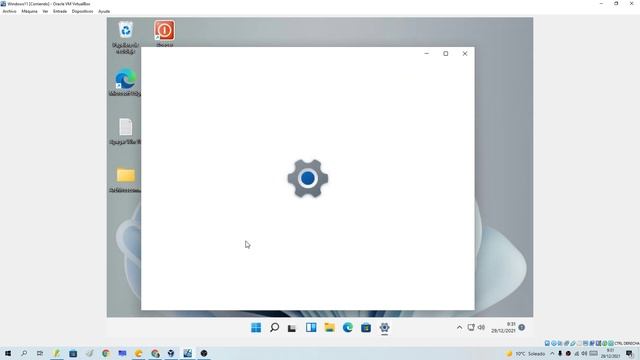Open the guest notification badge beside clock

pyautogui.click(x=522, y=327)
